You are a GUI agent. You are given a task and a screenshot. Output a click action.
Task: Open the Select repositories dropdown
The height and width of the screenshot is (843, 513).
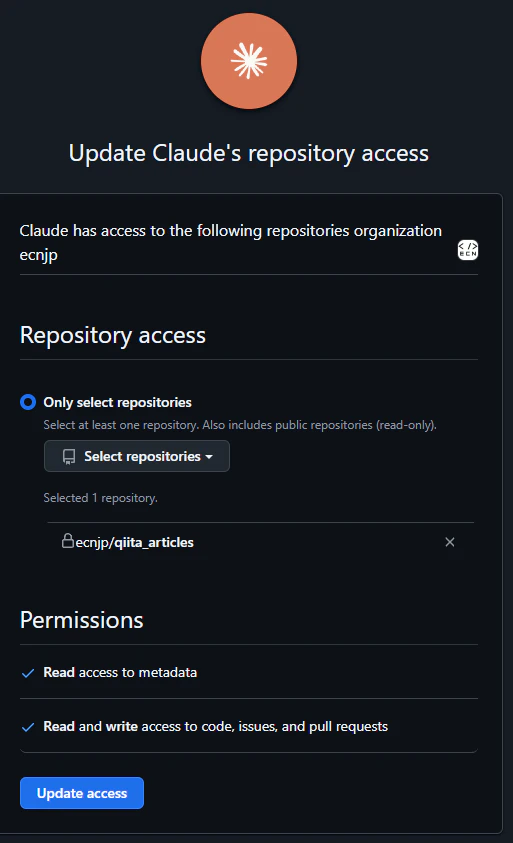(x=137, y=456)
